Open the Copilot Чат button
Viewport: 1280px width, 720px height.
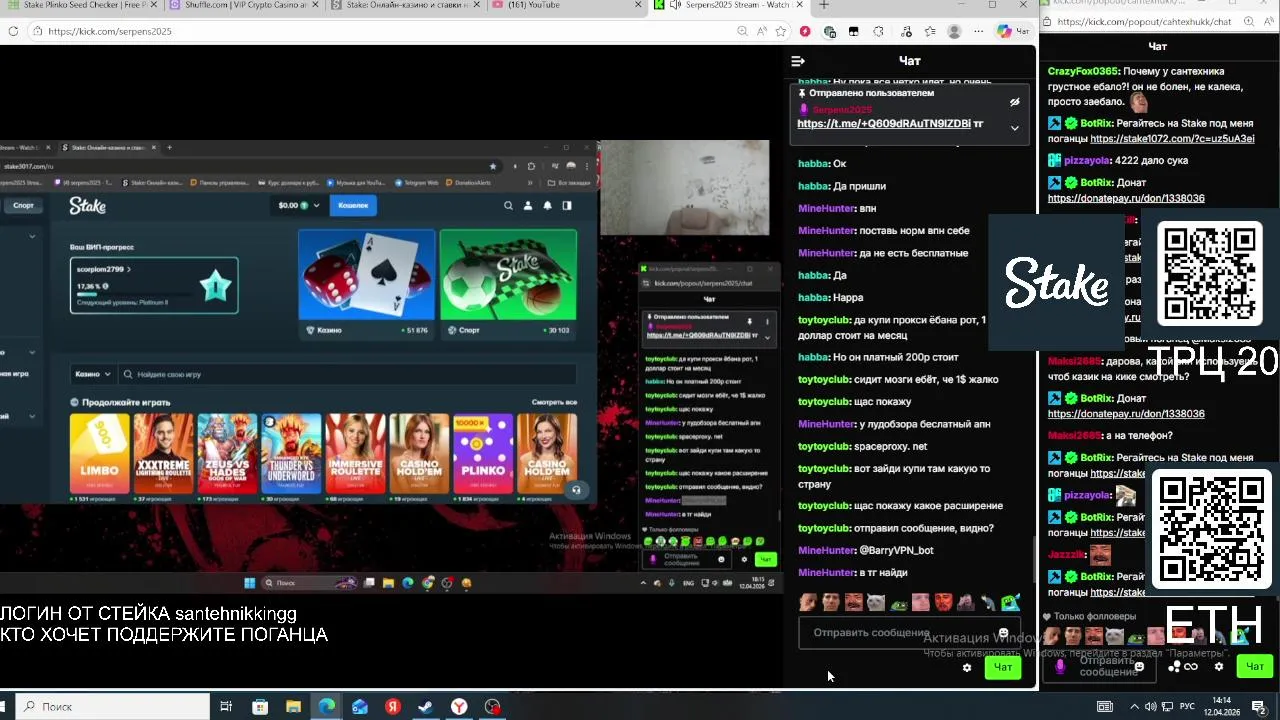coord(1013,31)
